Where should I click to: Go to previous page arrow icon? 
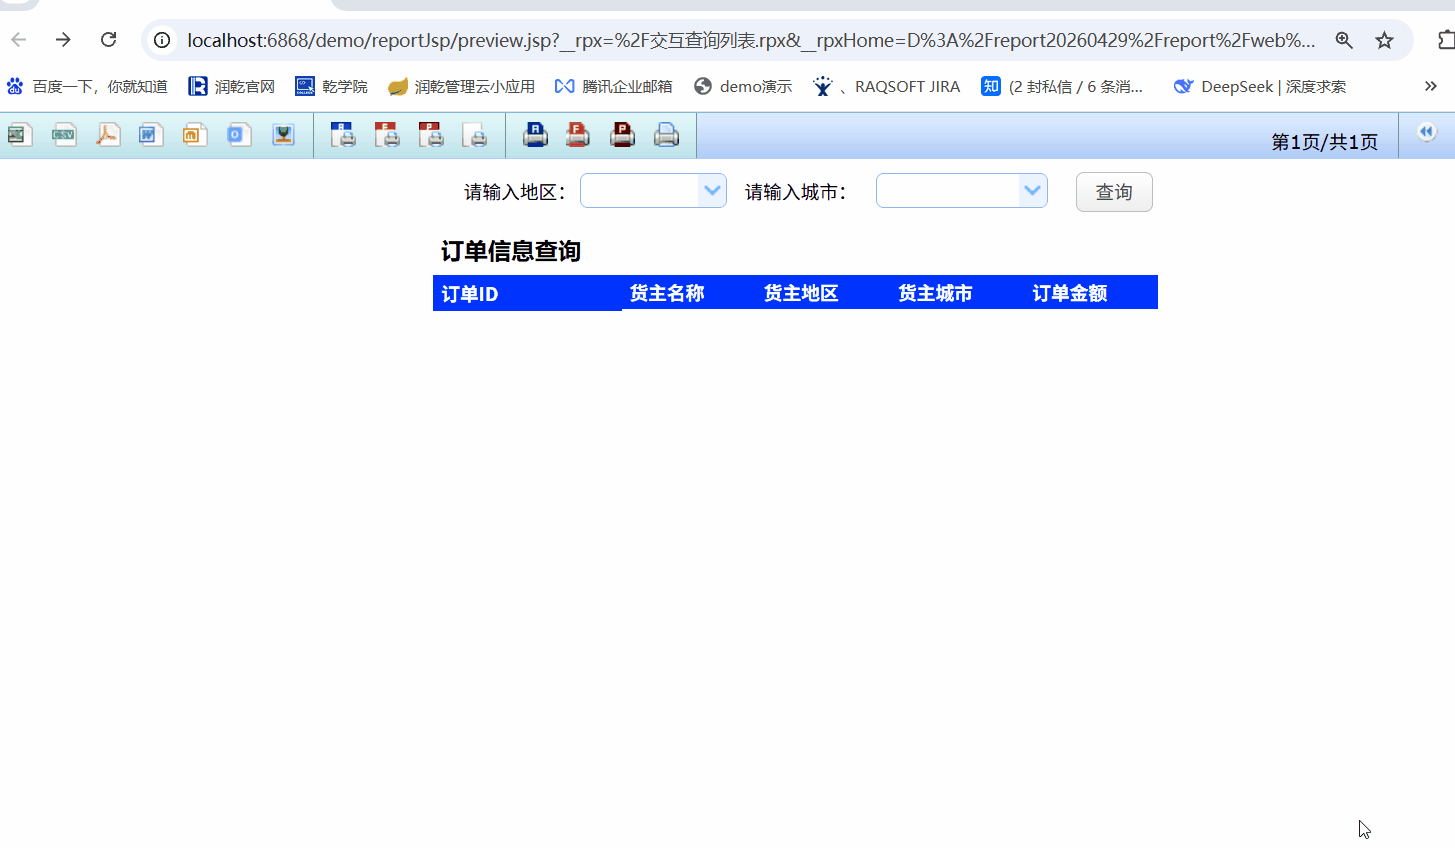tap(1427, 132)
